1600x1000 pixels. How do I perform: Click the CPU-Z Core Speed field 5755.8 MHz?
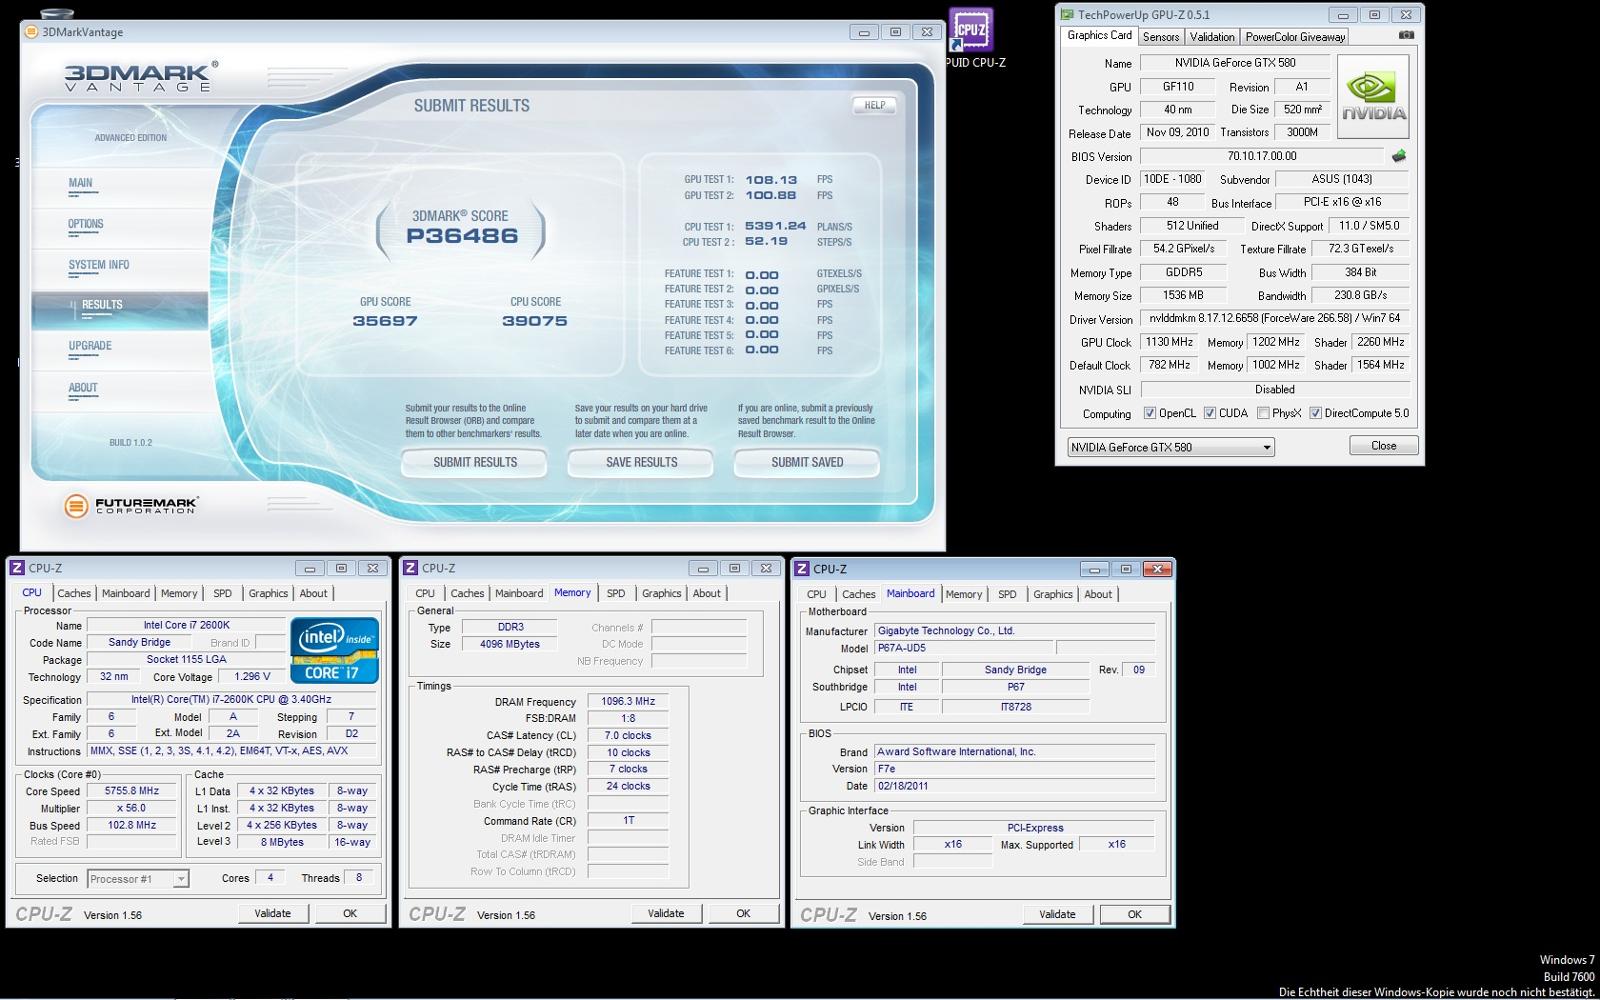[x=132, y=791]
